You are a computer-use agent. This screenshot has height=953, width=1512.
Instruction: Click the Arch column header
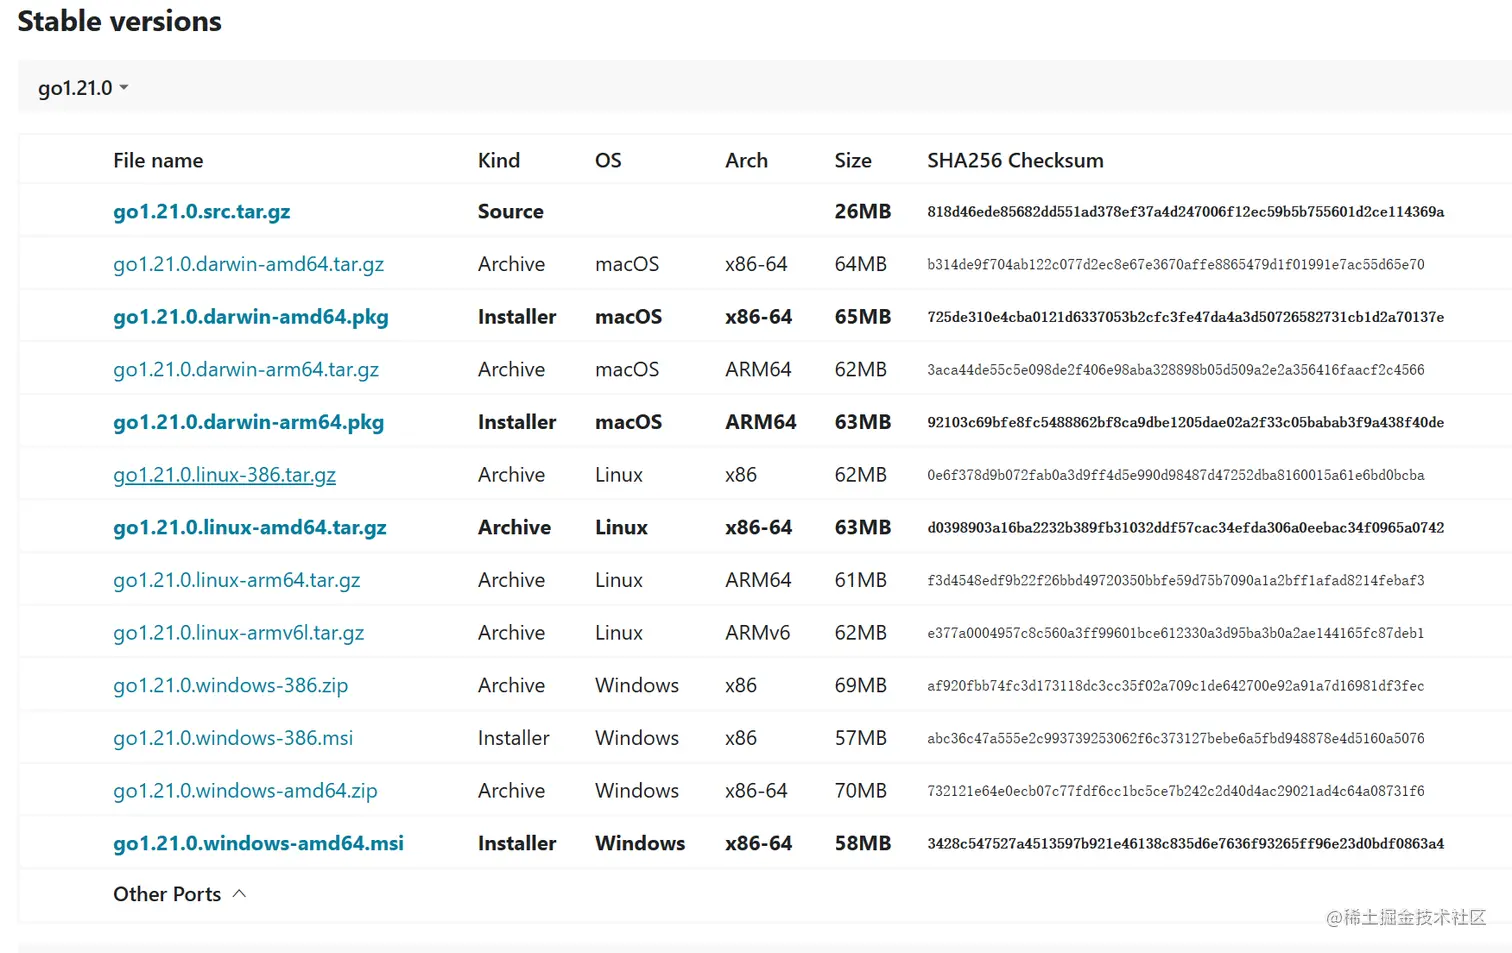pos(747,160)
